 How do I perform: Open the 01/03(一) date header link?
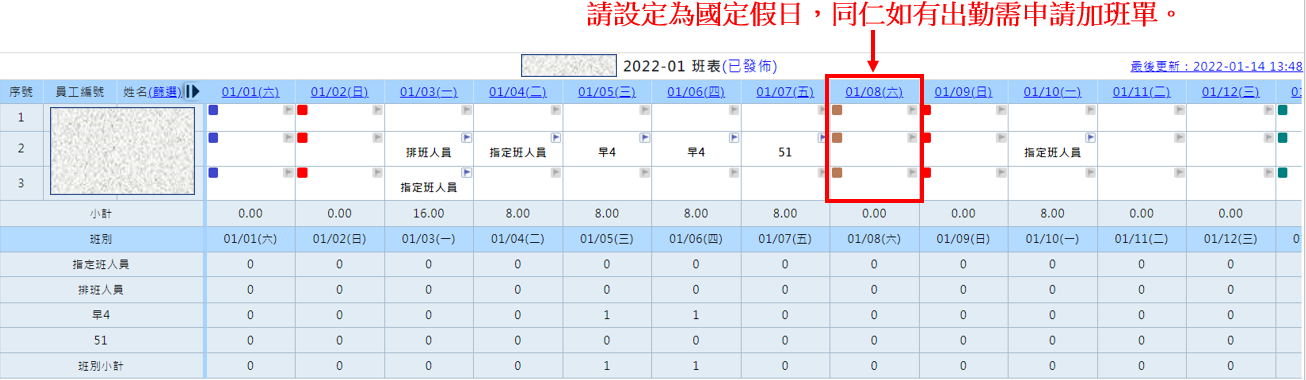tap(428, 92)
